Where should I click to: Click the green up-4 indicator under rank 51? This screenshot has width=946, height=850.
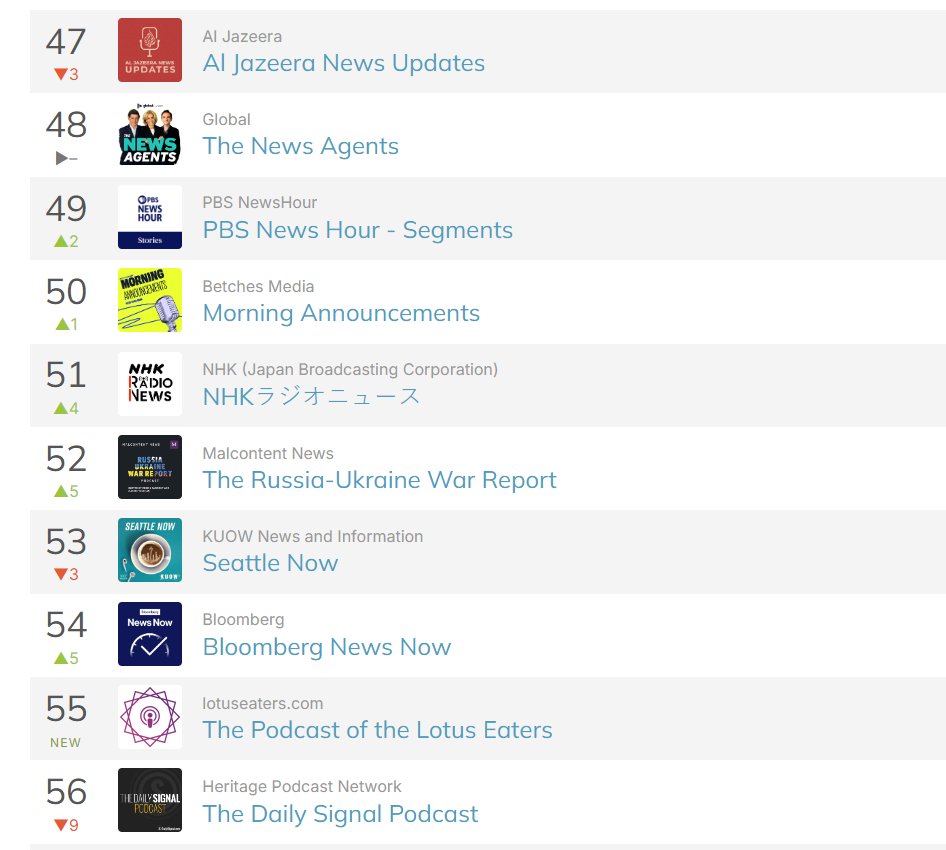(66, 408)
